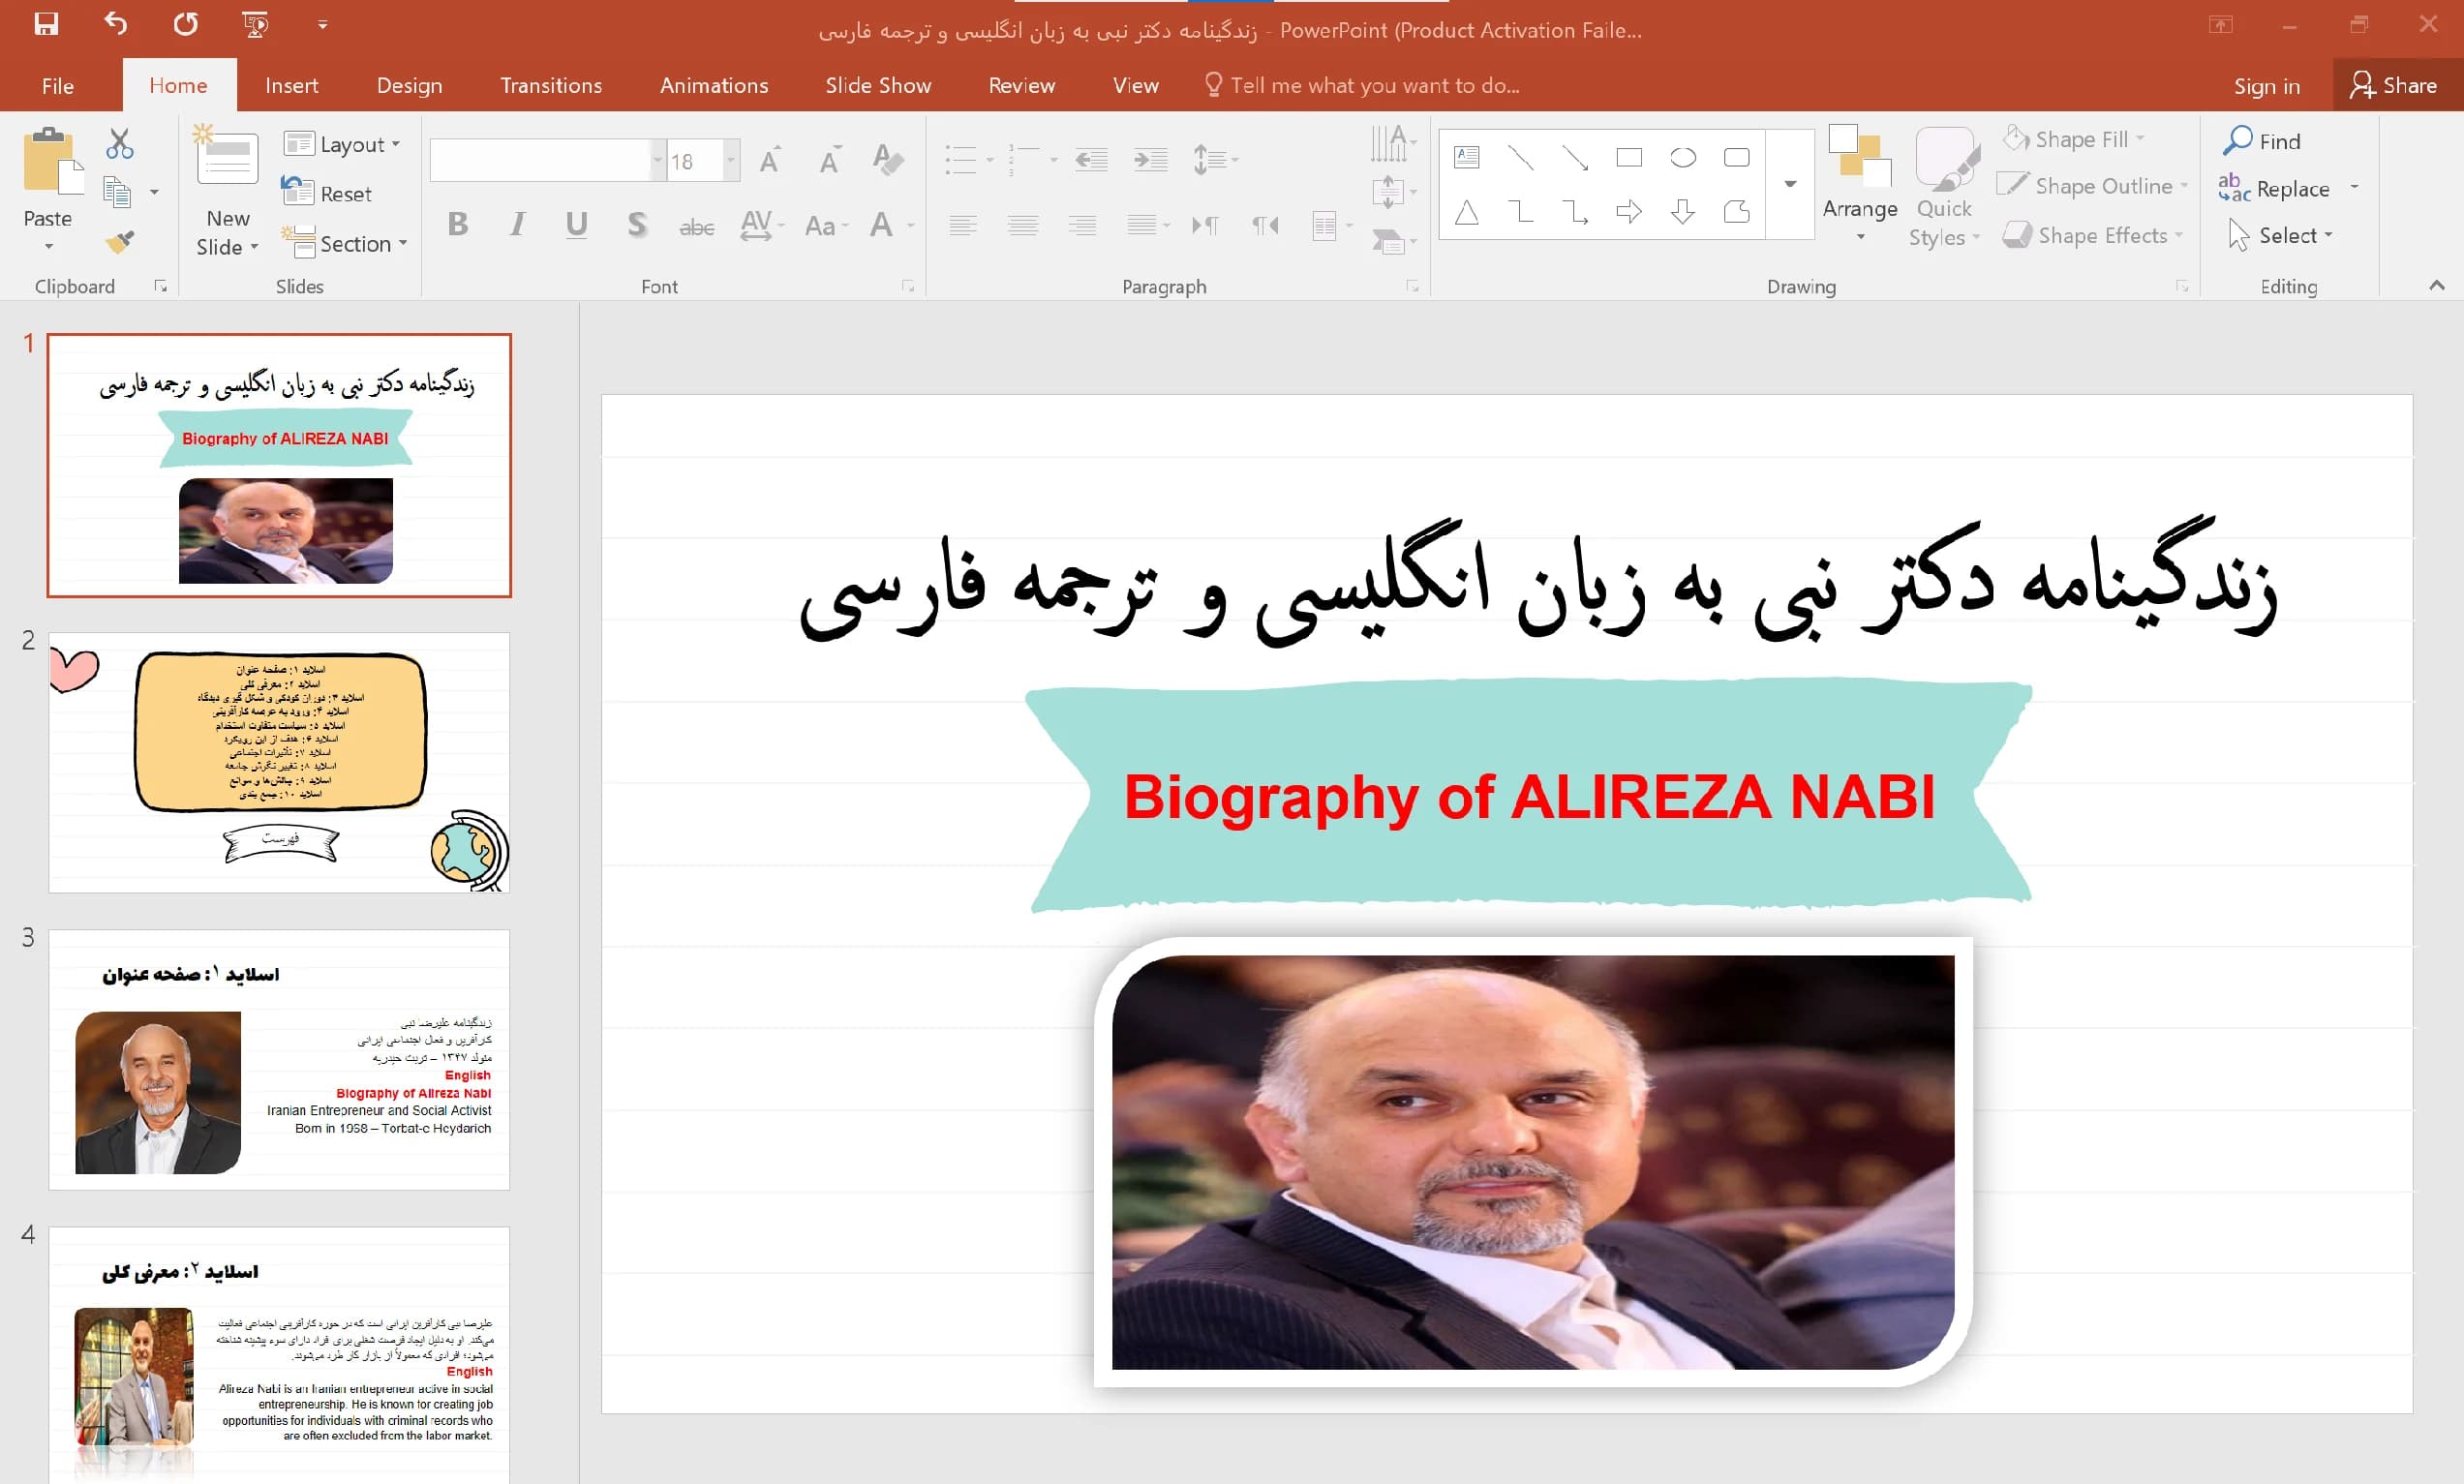
Task: Open the Font Color picker
Action: pyautogui.click(x=881, y=224)
